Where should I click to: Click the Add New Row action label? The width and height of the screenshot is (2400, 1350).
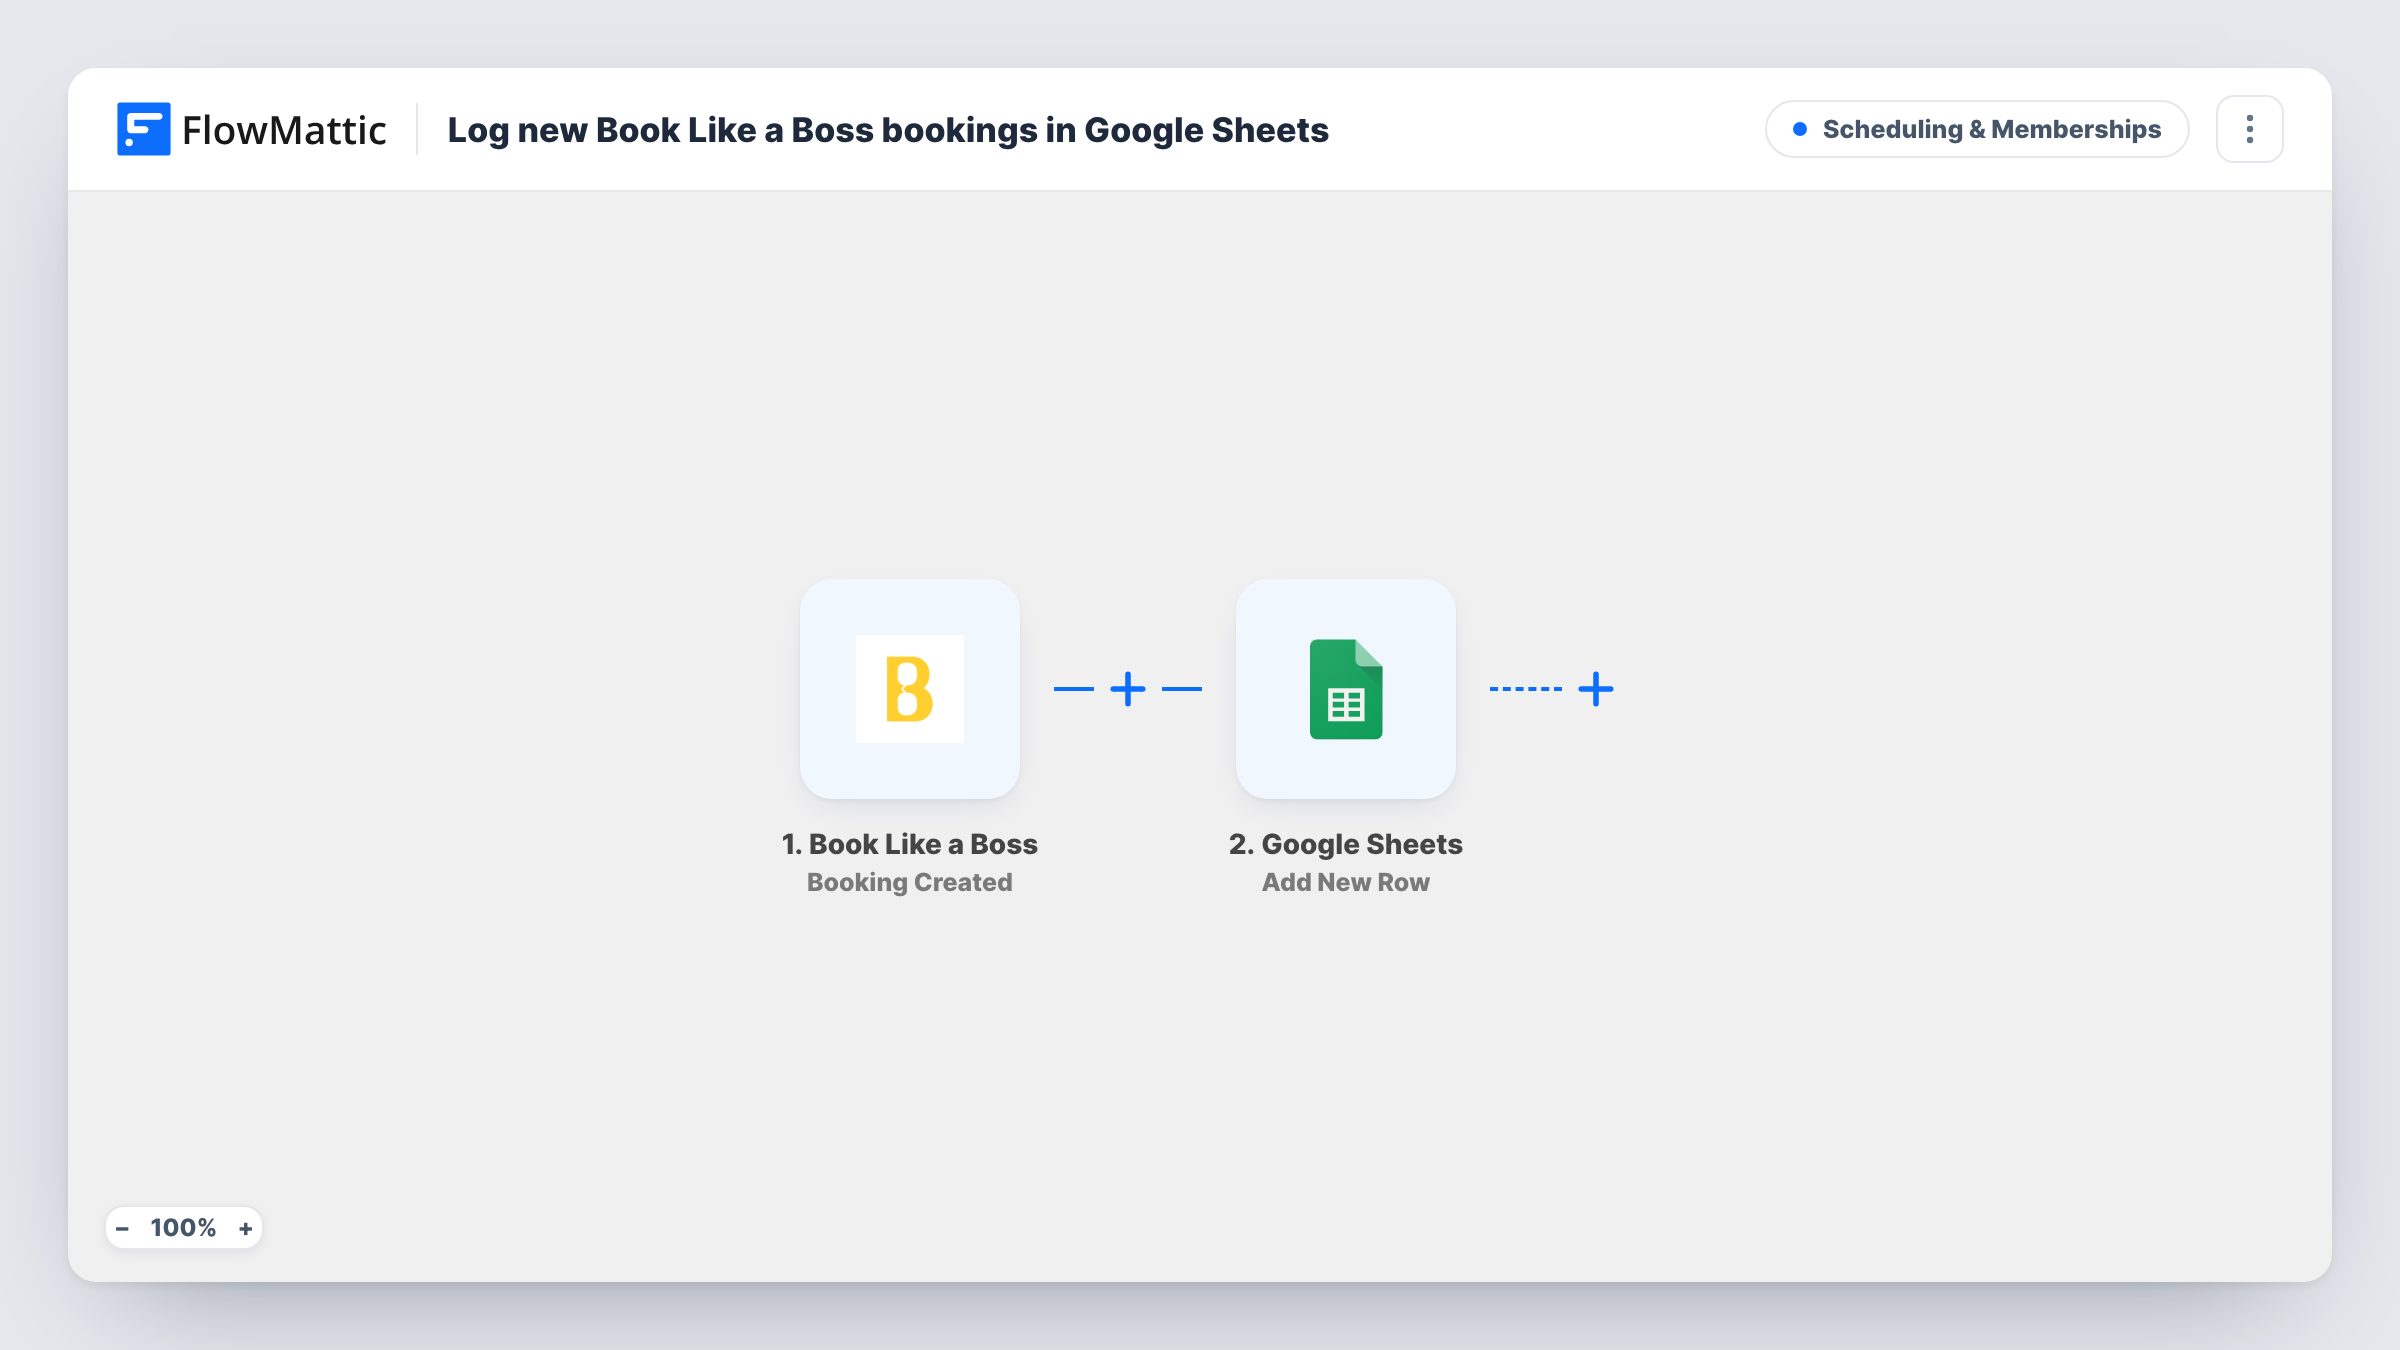tap(1345, 882)
